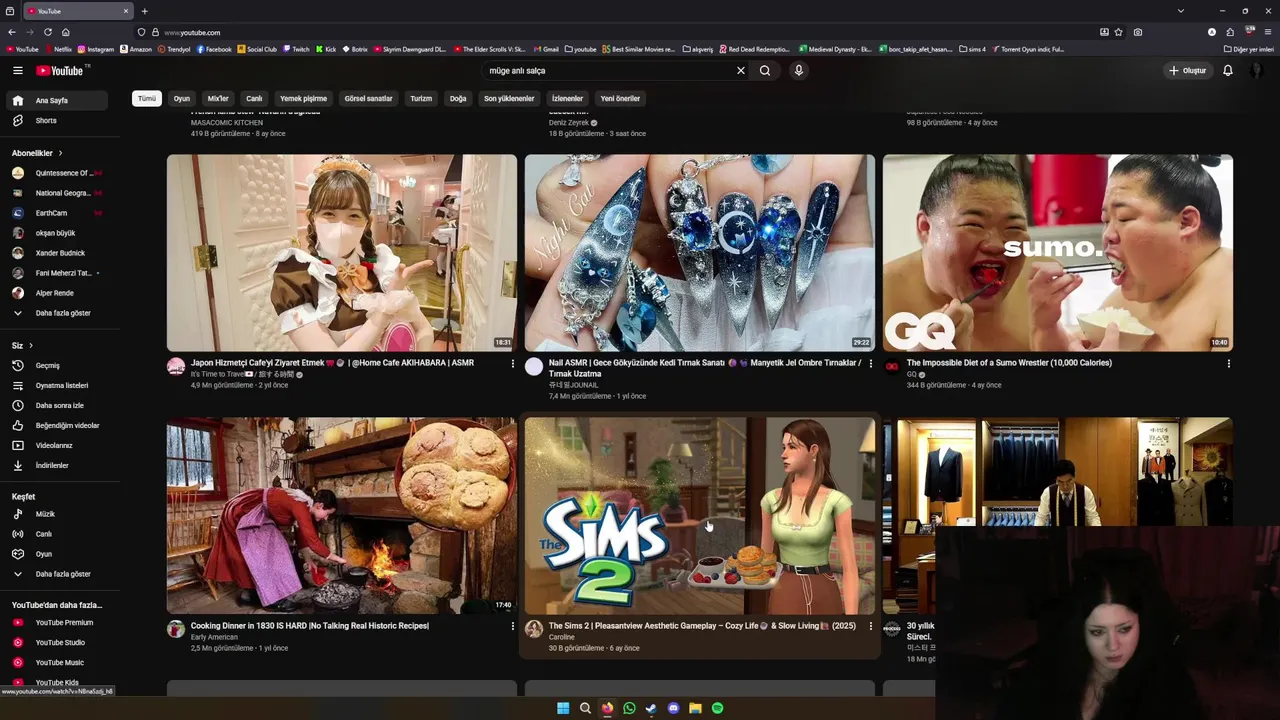Screen dimensions: 1280x720
Task: Click the Oluştur create button
Action: [1188, 70]
